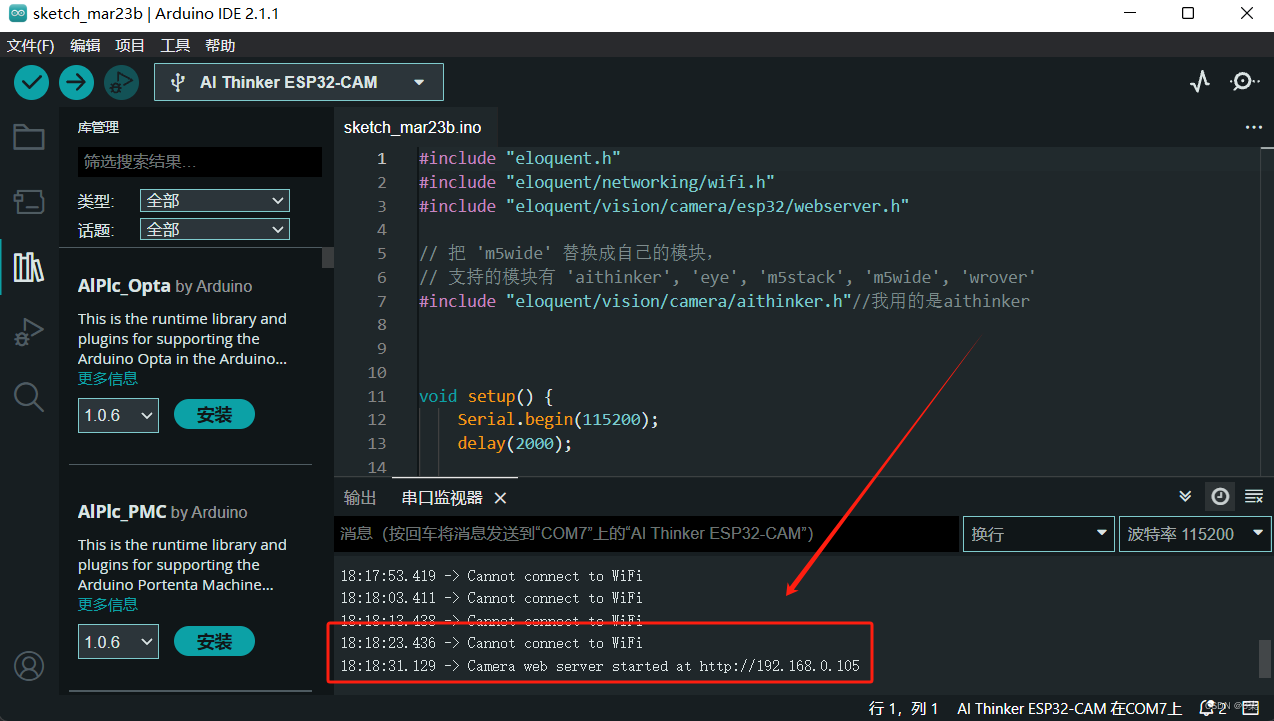Open Serial Monitor magnifier icon

point(1244,82)
